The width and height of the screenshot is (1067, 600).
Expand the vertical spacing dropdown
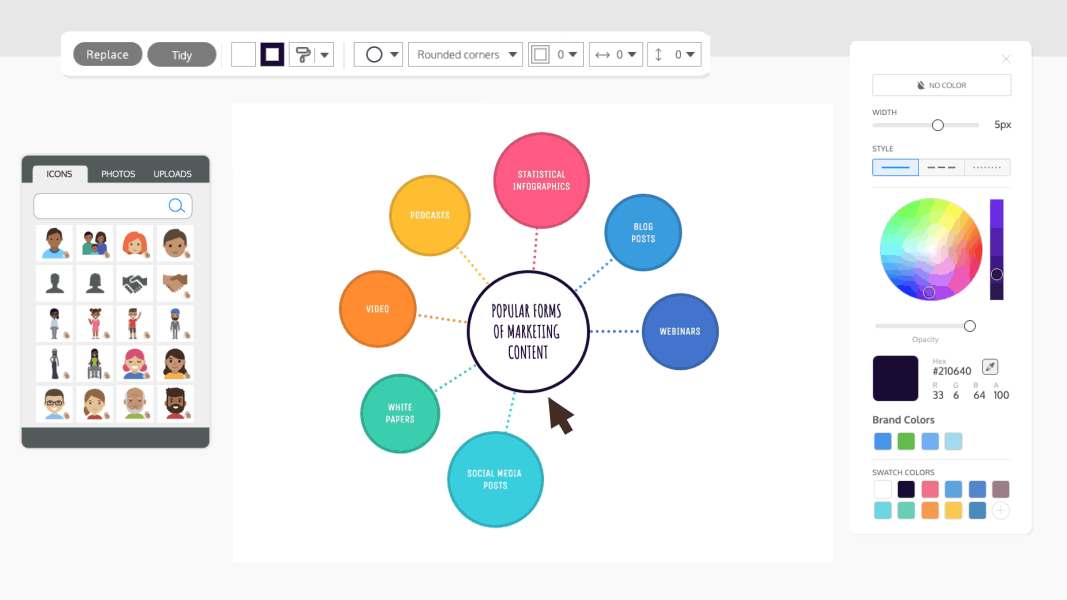[x=674, y=54]
